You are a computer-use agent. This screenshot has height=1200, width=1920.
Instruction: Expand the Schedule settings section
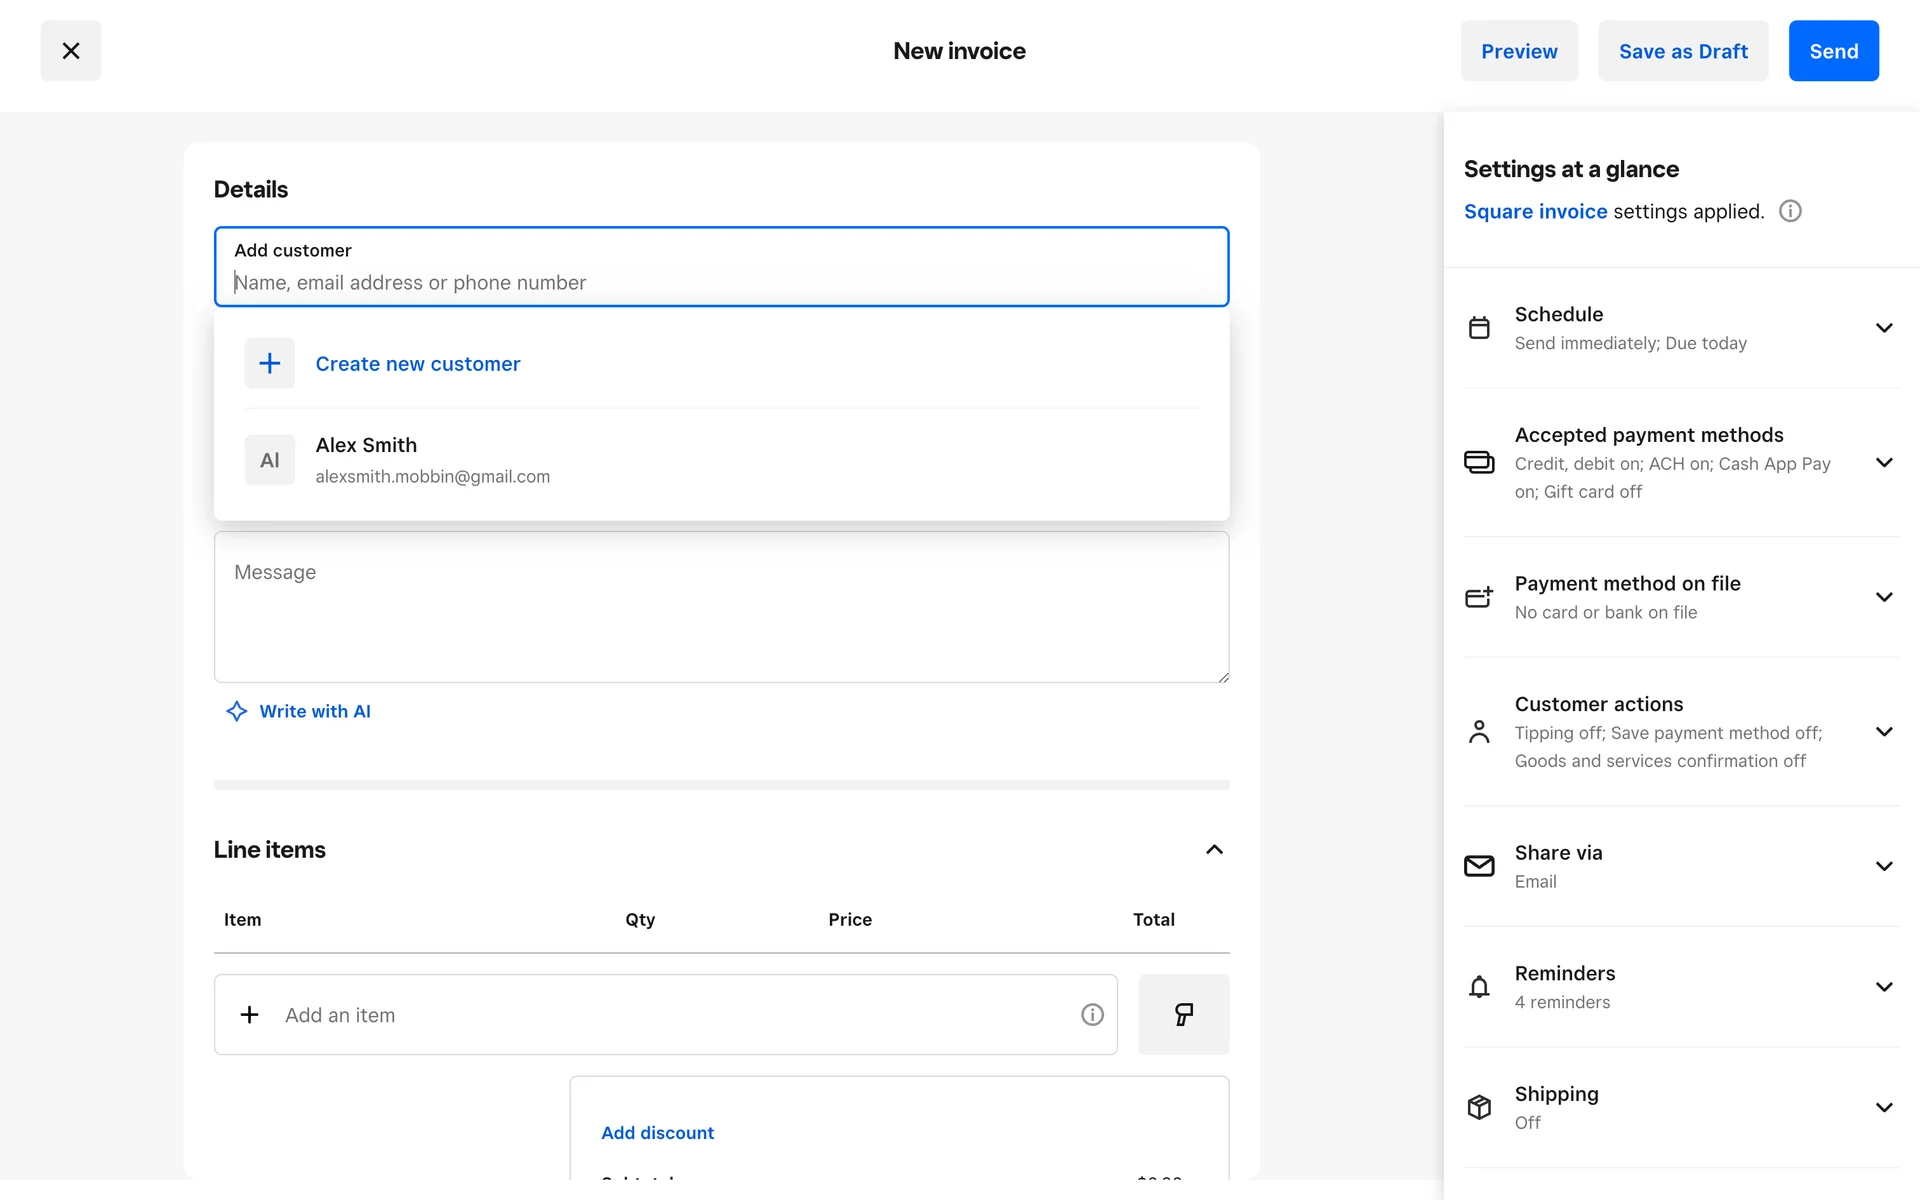click(1884, 328)
